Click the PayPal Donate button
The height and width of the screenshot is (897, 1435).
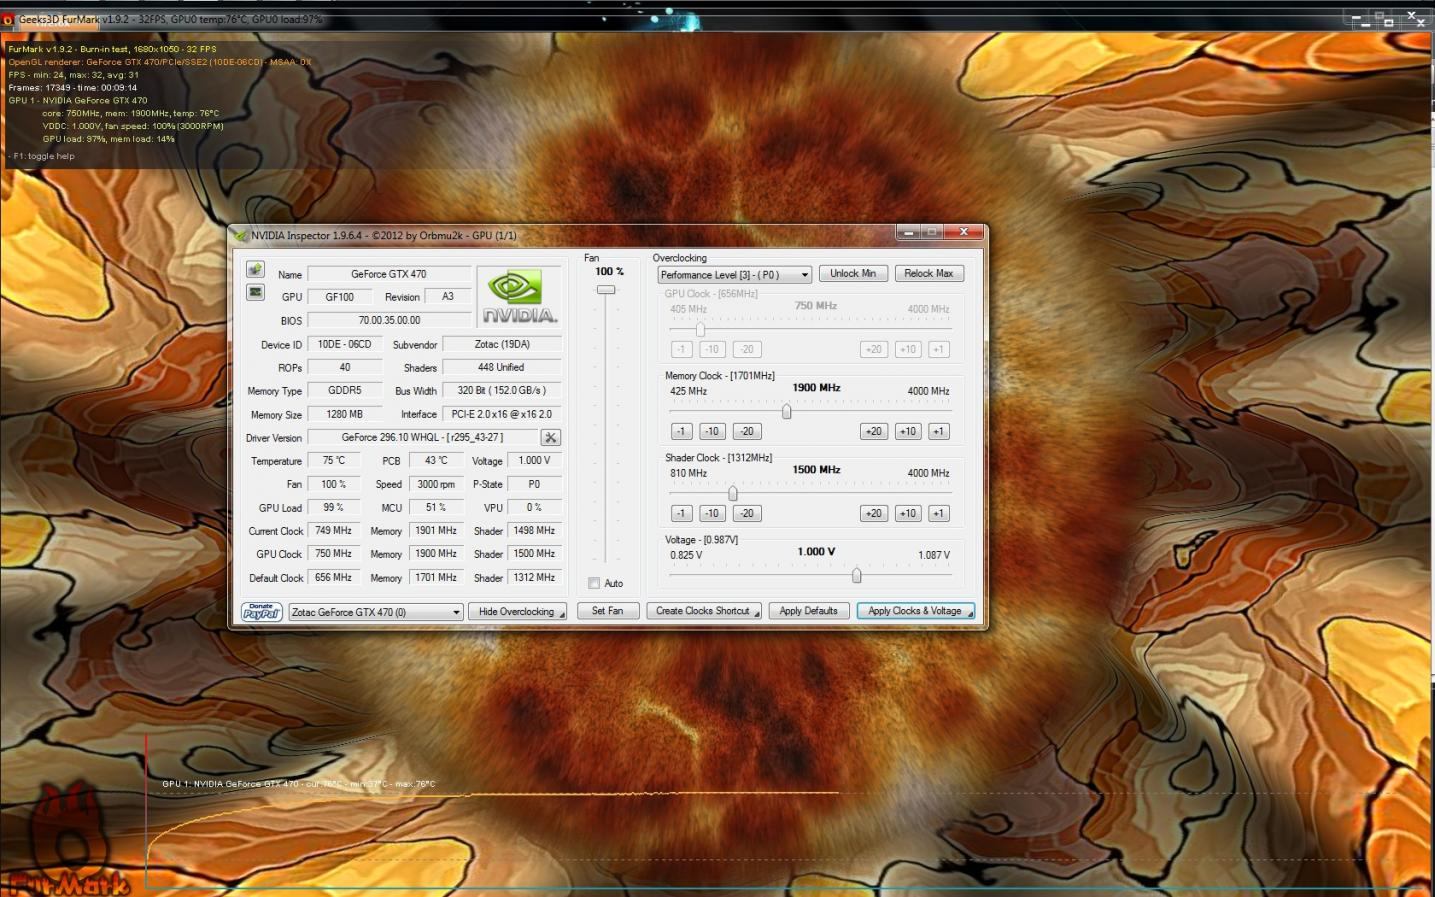(262, 611)
